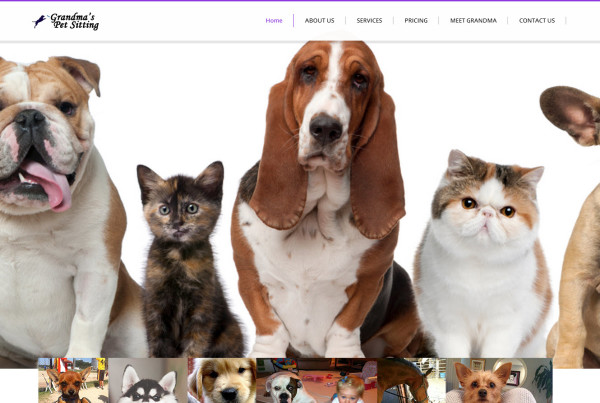Open the Contact Us page
Image resolution: width=600 pixels, height=403 pixels.
tap(536, 20)
